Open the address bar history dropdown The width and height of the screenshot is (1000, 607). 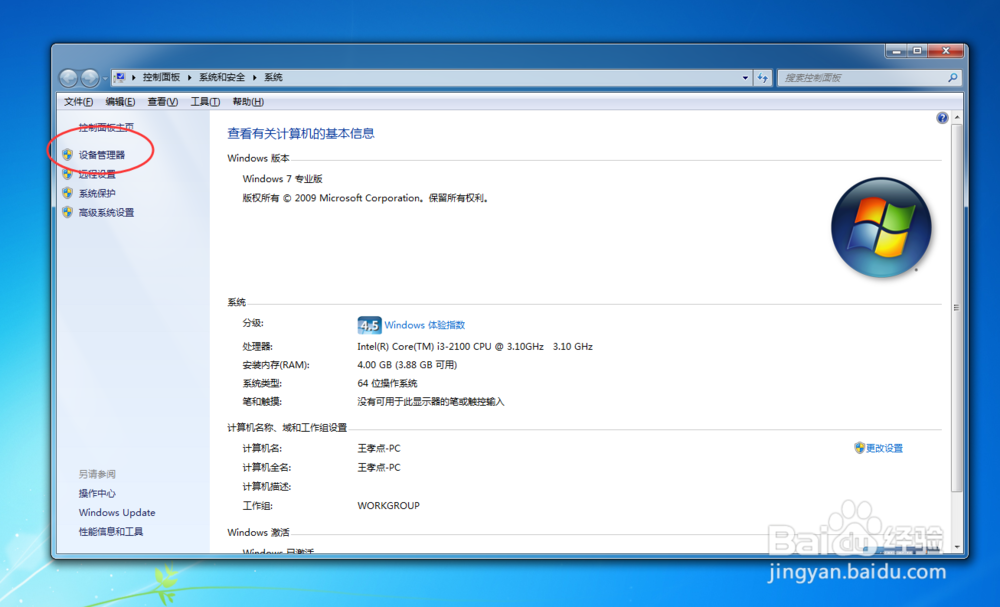[x=745, y=78]
